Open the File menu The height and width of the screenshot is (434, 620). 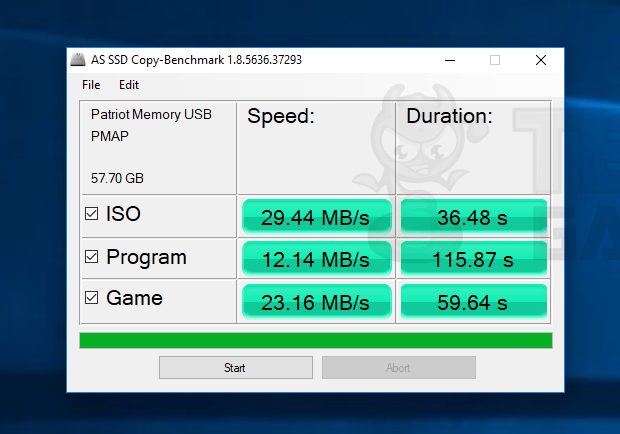click(x=91, y=85)
